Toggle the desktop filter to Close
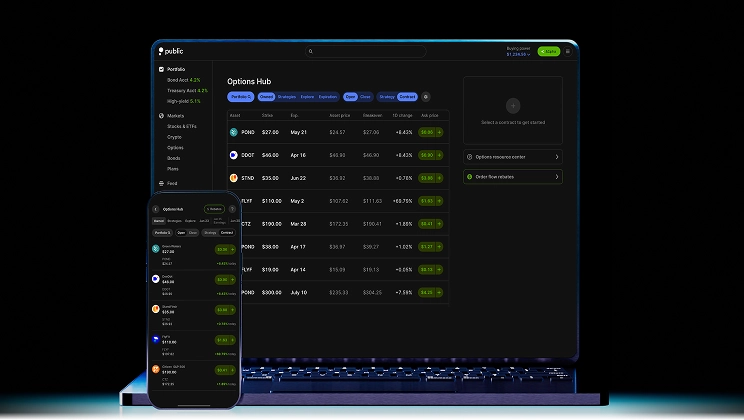This screenshot has height=420, width=744. pyautogui.click(x=366, y=97)
